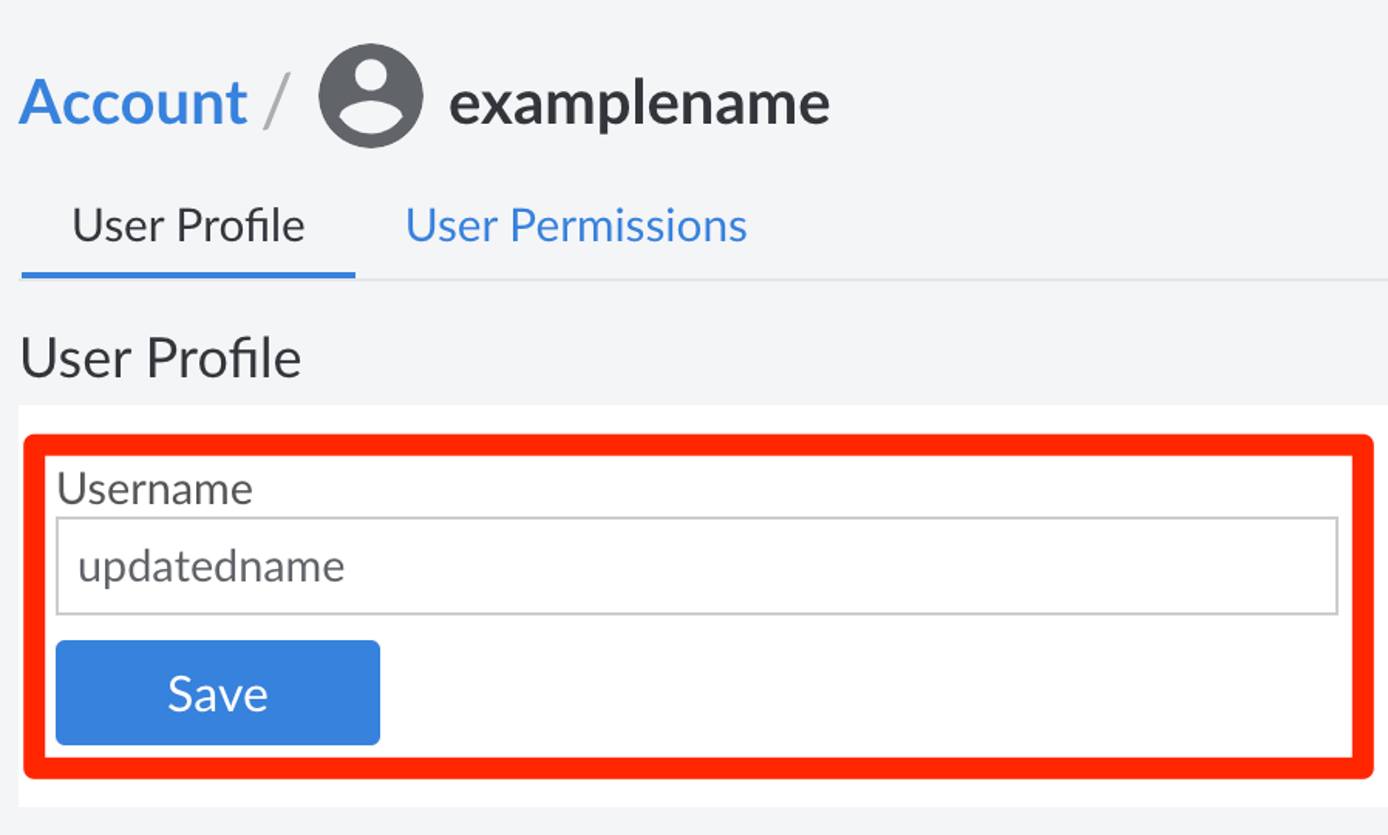Click the User Profile section title
The width and height of the screenshot is (1388, 835).
point(162,358)
